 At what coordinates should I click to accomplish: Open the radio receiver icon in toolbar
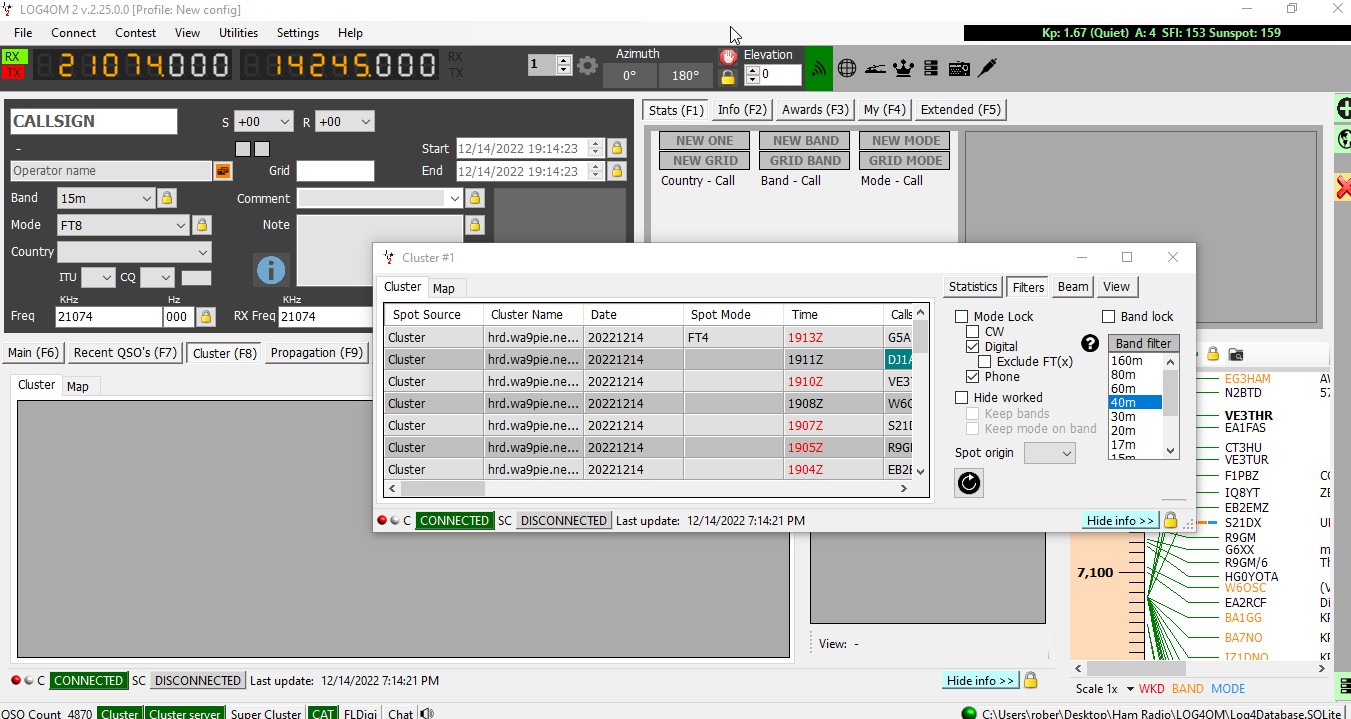click(959, 68)
